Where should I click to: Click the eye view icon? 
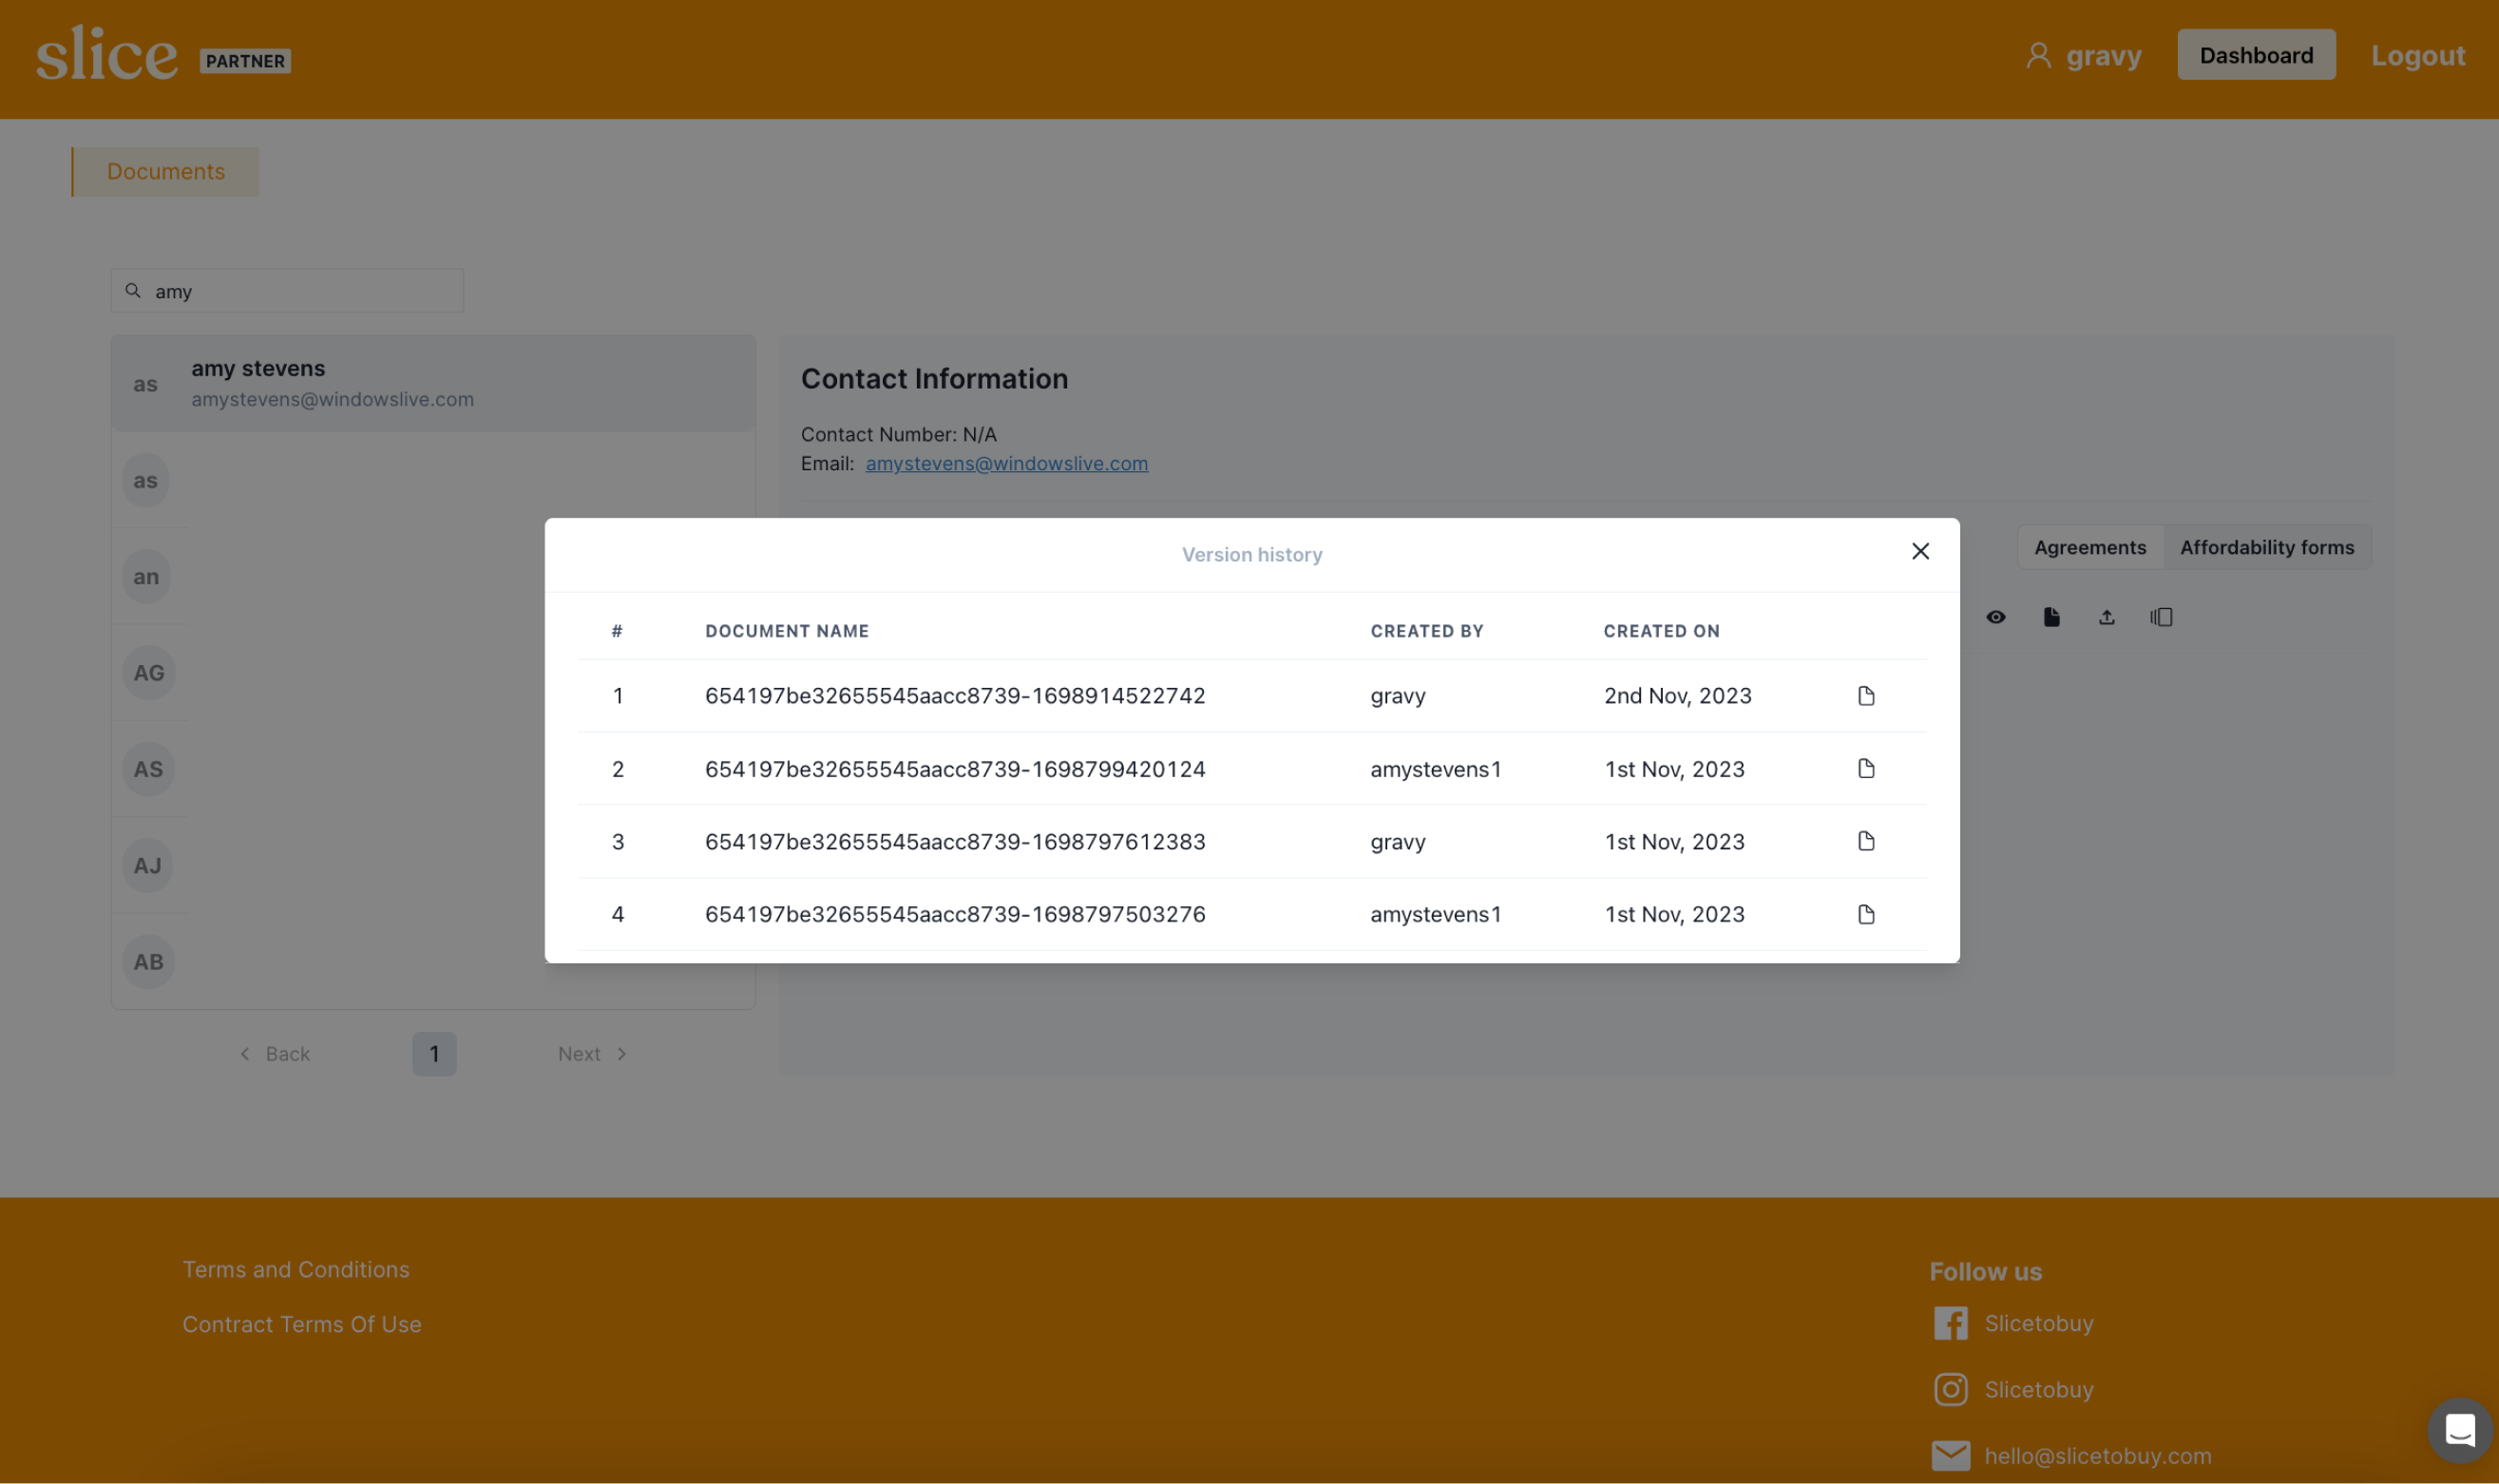click(1995, 618)
